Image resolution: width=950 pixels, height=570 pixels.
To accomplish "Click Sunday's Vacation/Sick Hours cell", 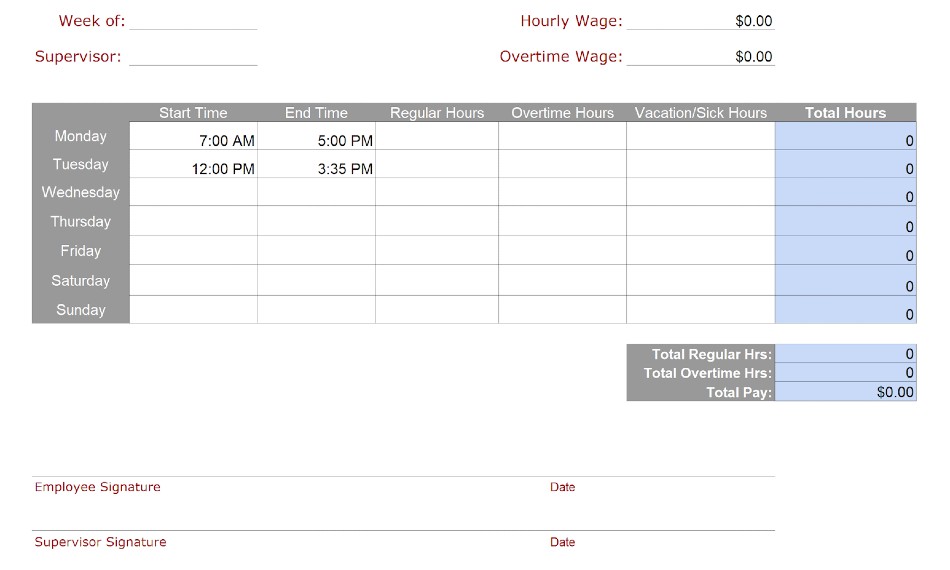I will pos(700,310).
